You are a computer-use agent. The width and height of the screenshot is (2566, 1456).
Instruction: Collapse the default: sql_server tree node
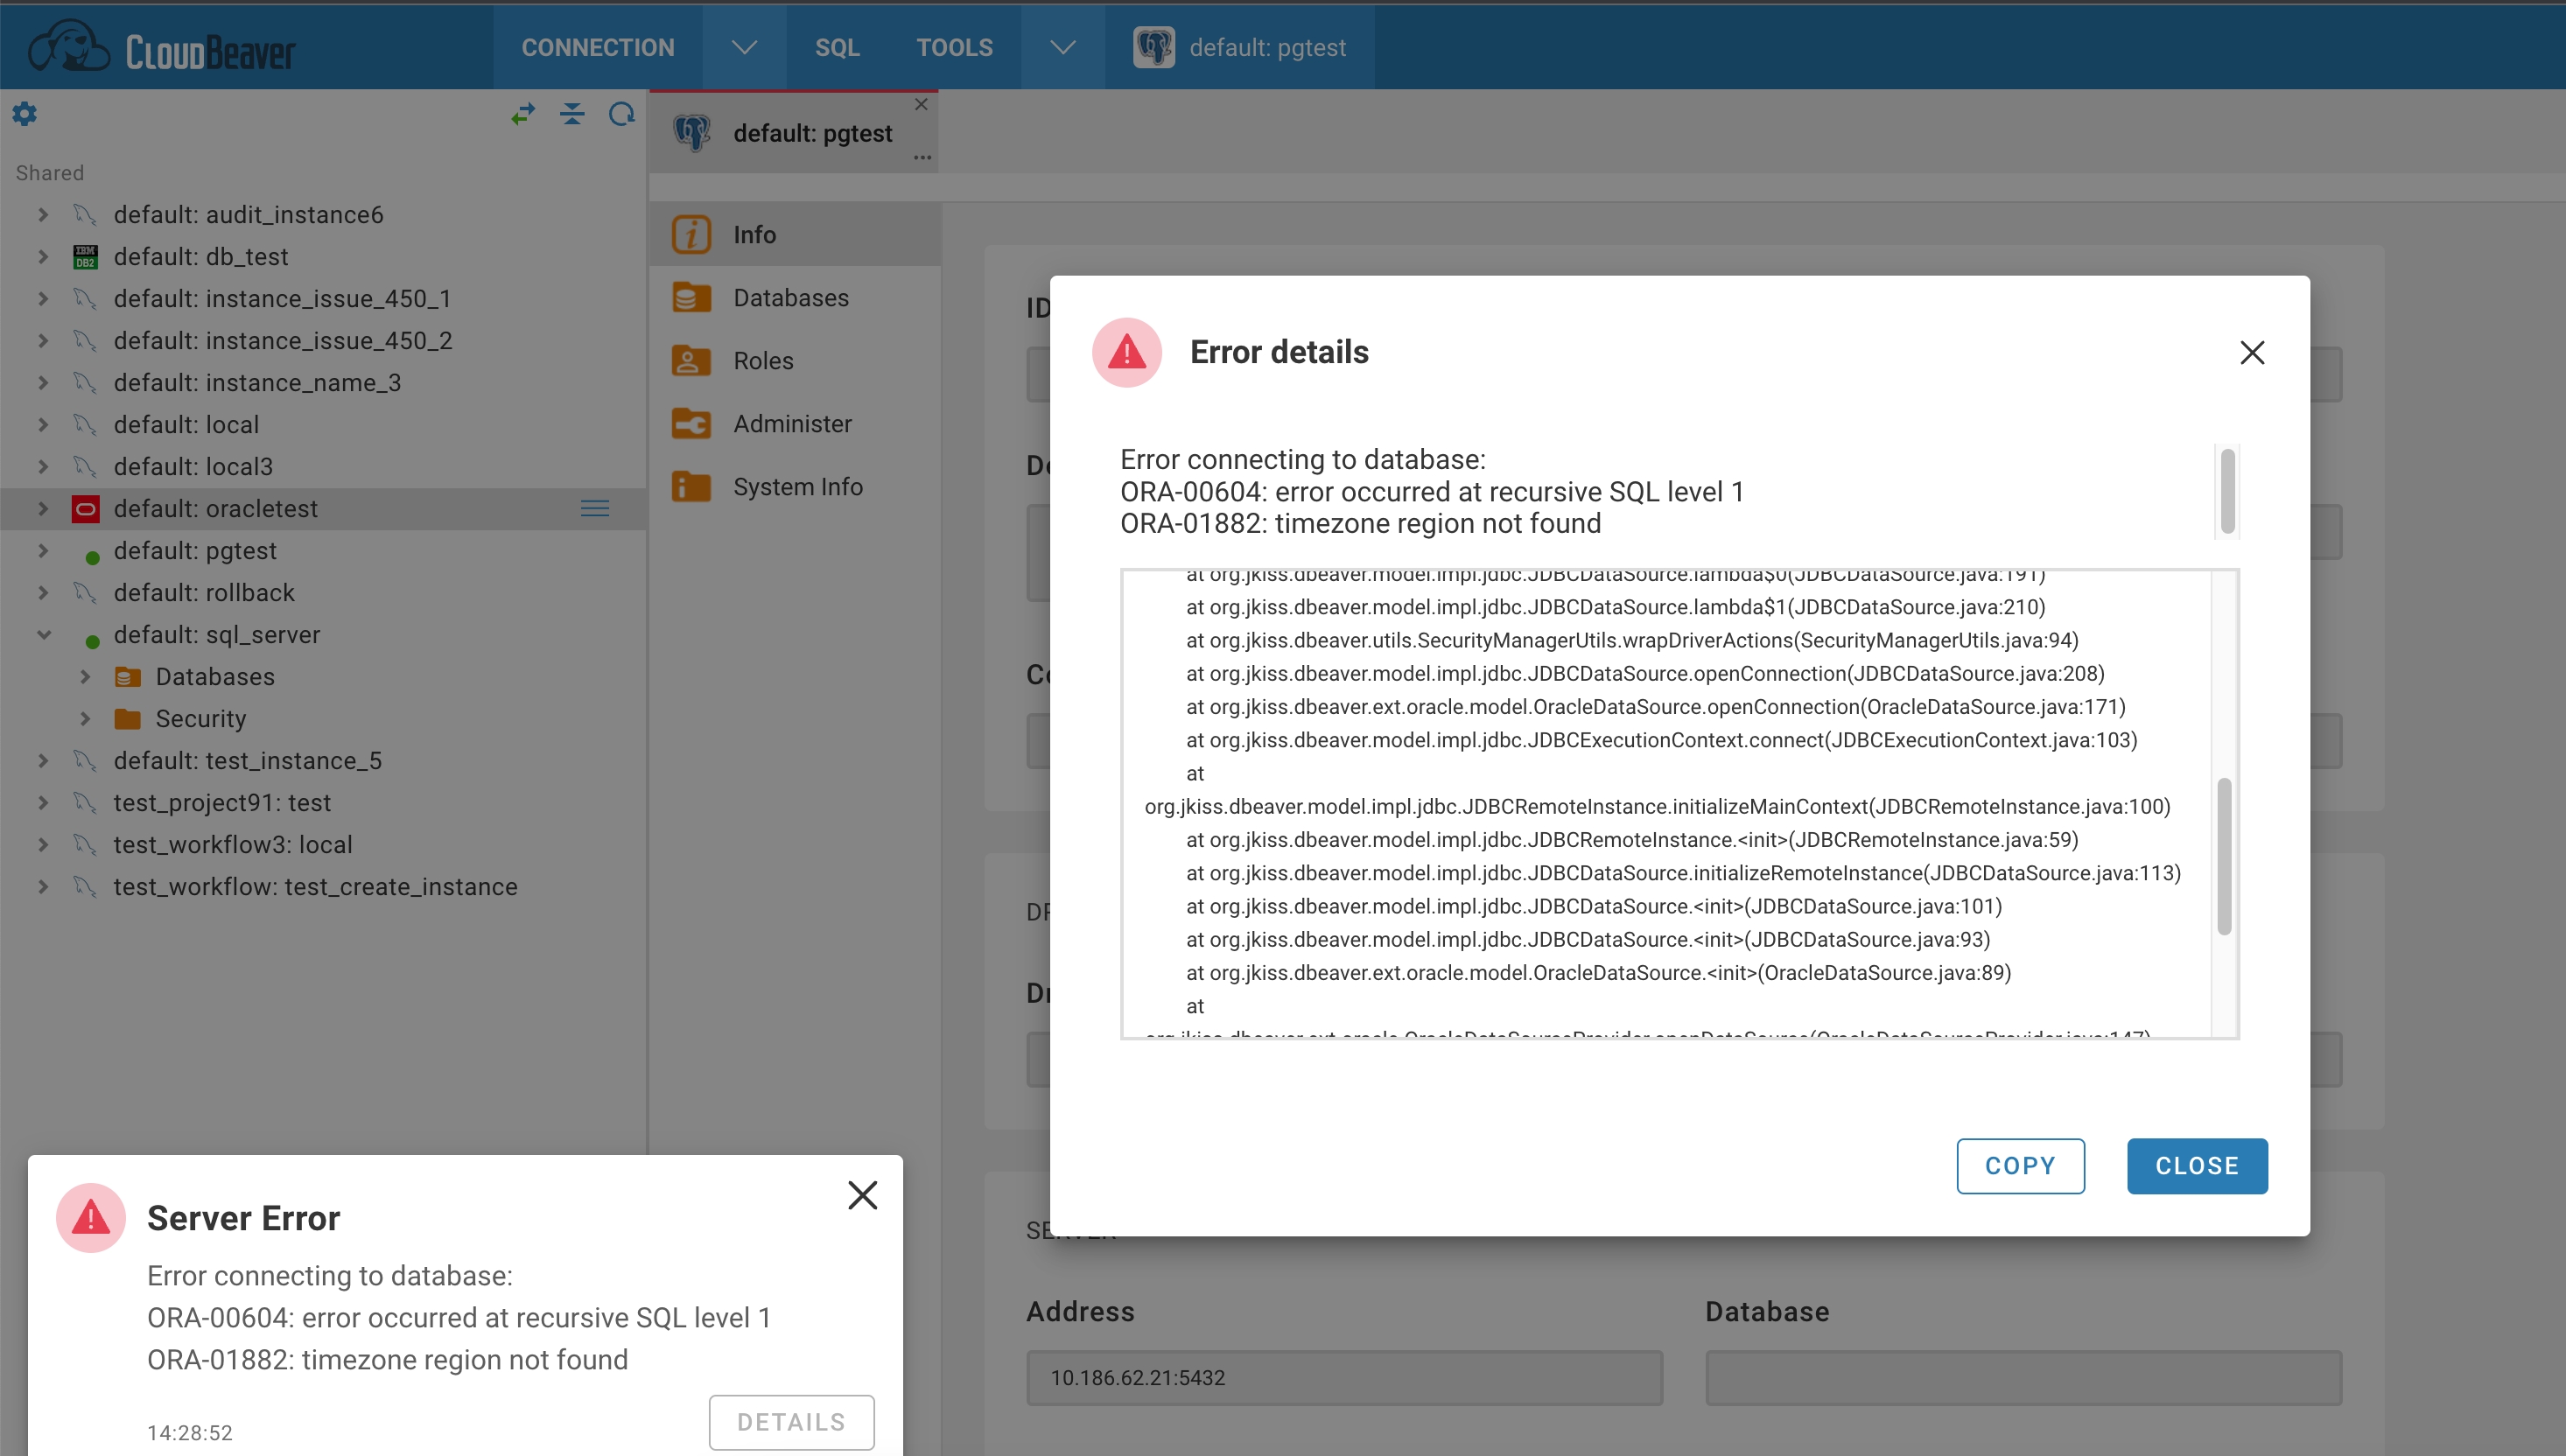click(x=42, y=634)
